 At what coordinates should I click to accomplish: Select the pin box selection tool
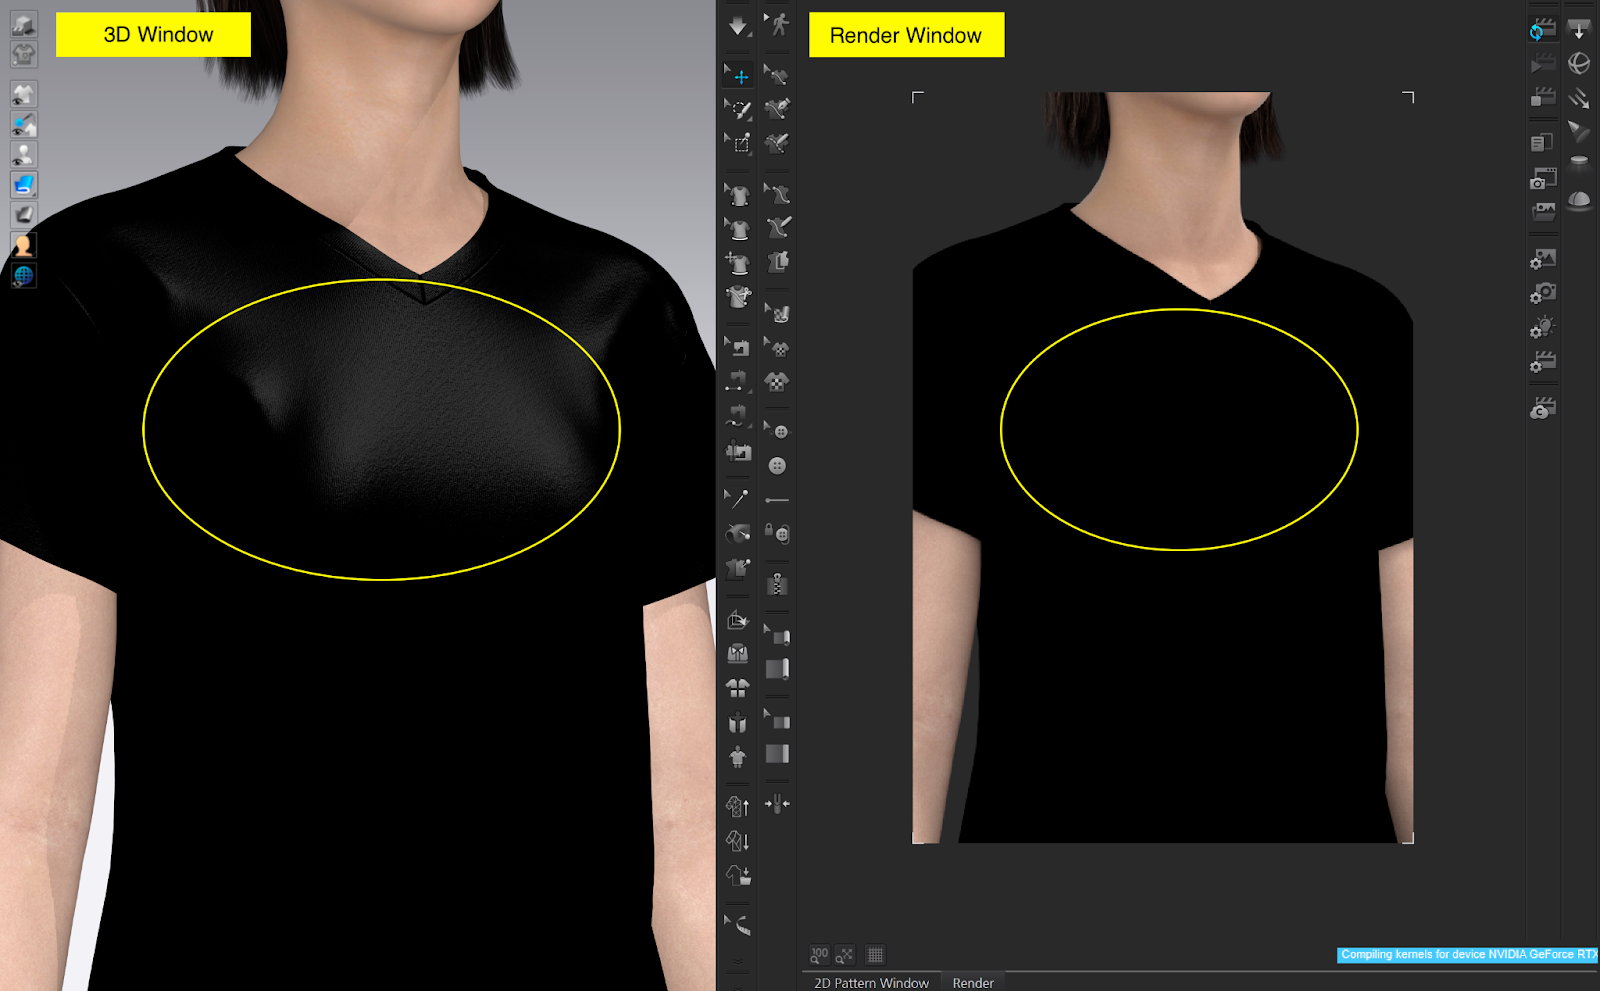tap(738, 143)
